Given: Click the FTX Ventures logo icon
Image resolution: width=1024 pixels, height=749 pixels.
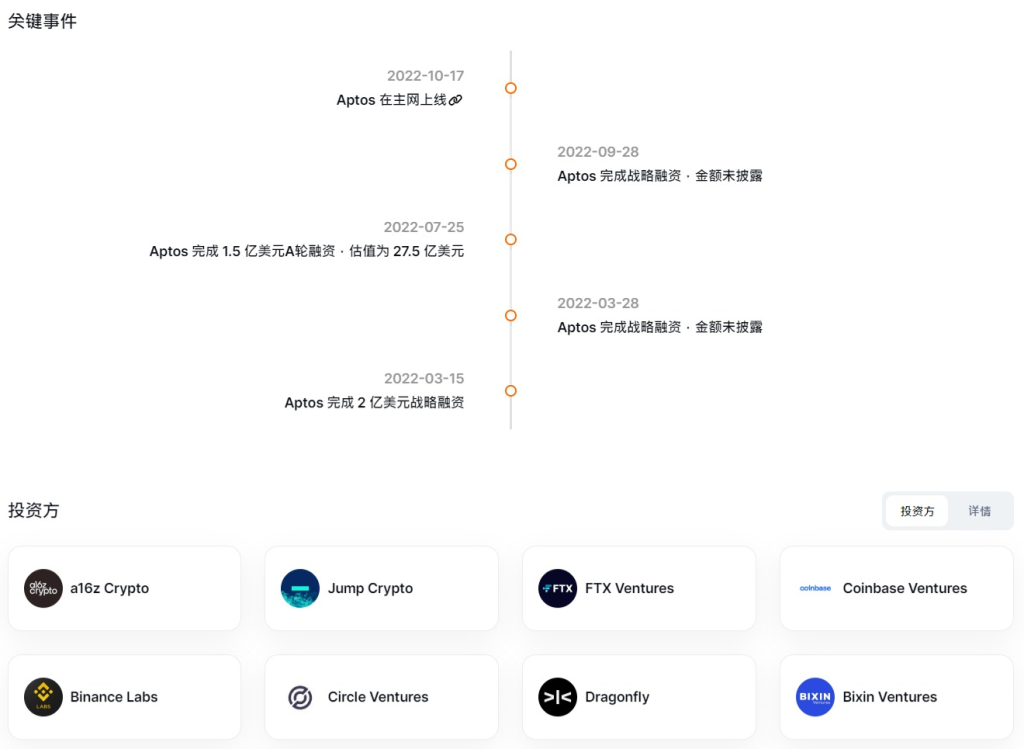Looking at the screenshot, I should [x=557, y=588].
